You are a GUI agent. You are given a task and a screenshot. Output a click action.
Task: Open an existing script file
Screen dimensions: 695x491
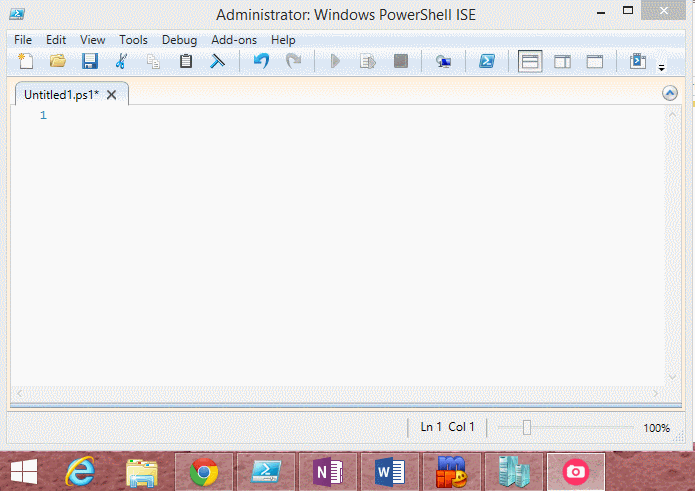(58, 61)
